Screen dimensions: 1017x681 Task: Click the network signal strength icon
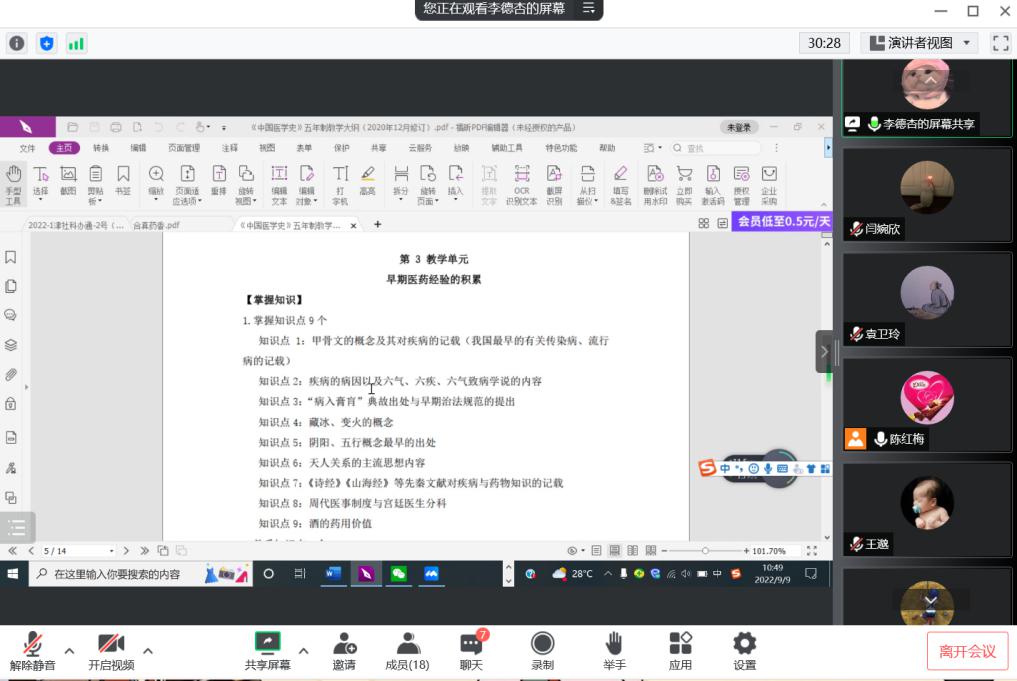point(76,43)
